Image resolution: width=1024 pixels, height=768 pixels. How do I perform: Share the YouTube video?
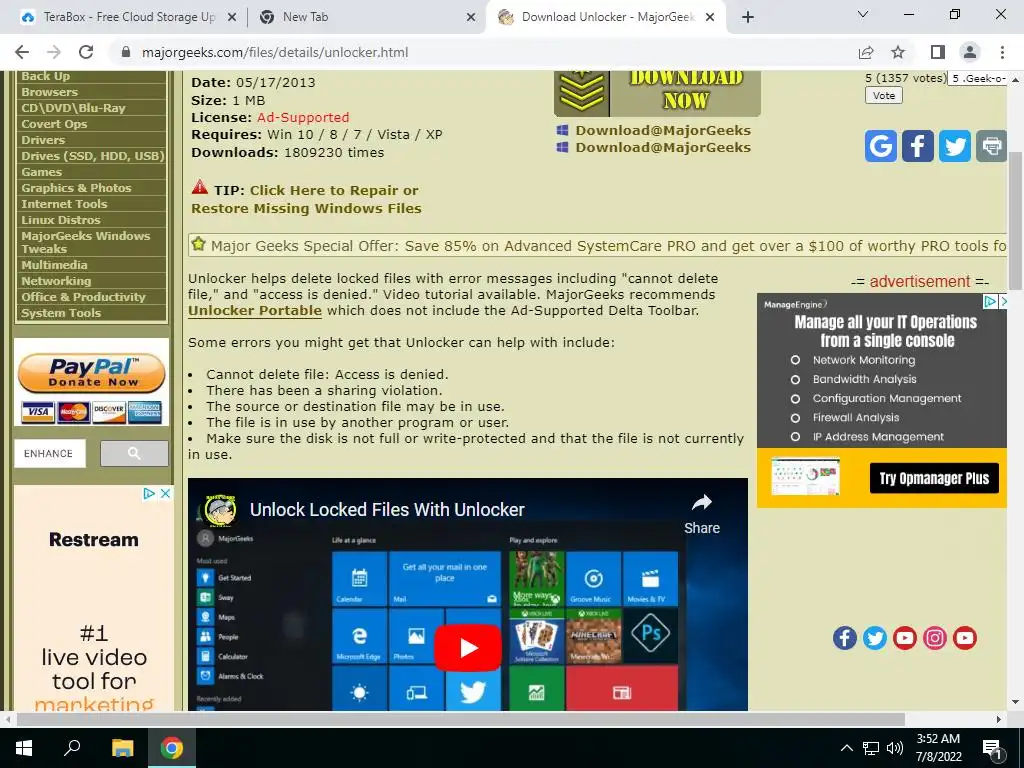point(701,515)
